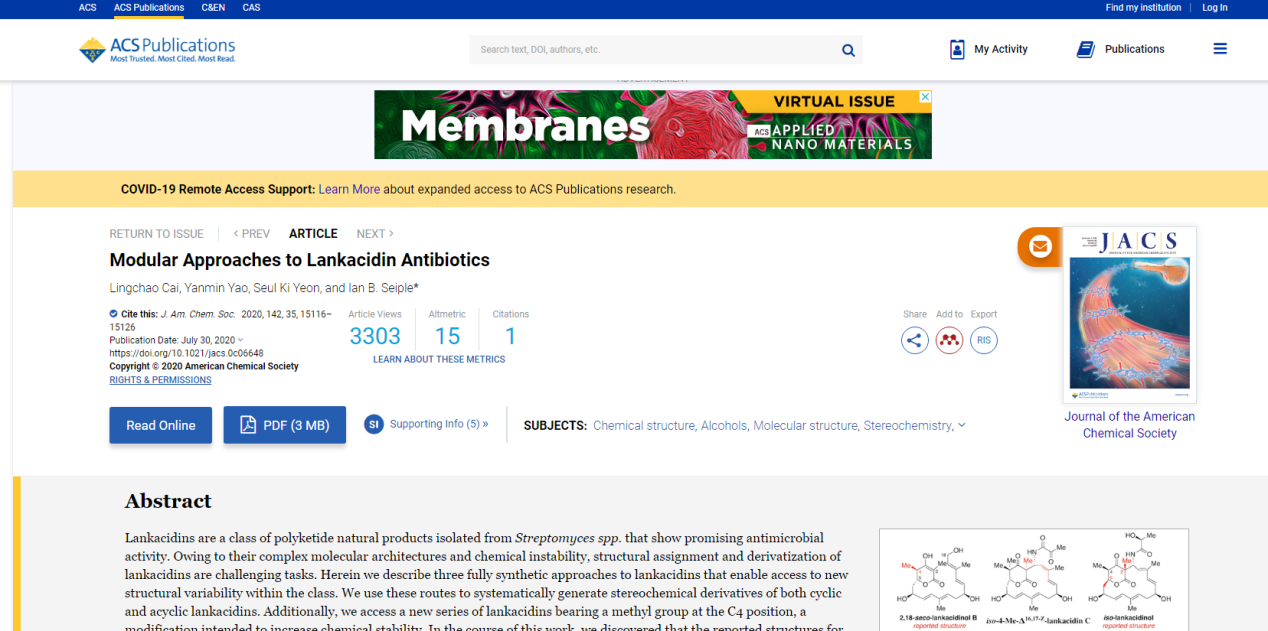Click the Share icon
Screen dimensions: 1268x631
point(914,340)
